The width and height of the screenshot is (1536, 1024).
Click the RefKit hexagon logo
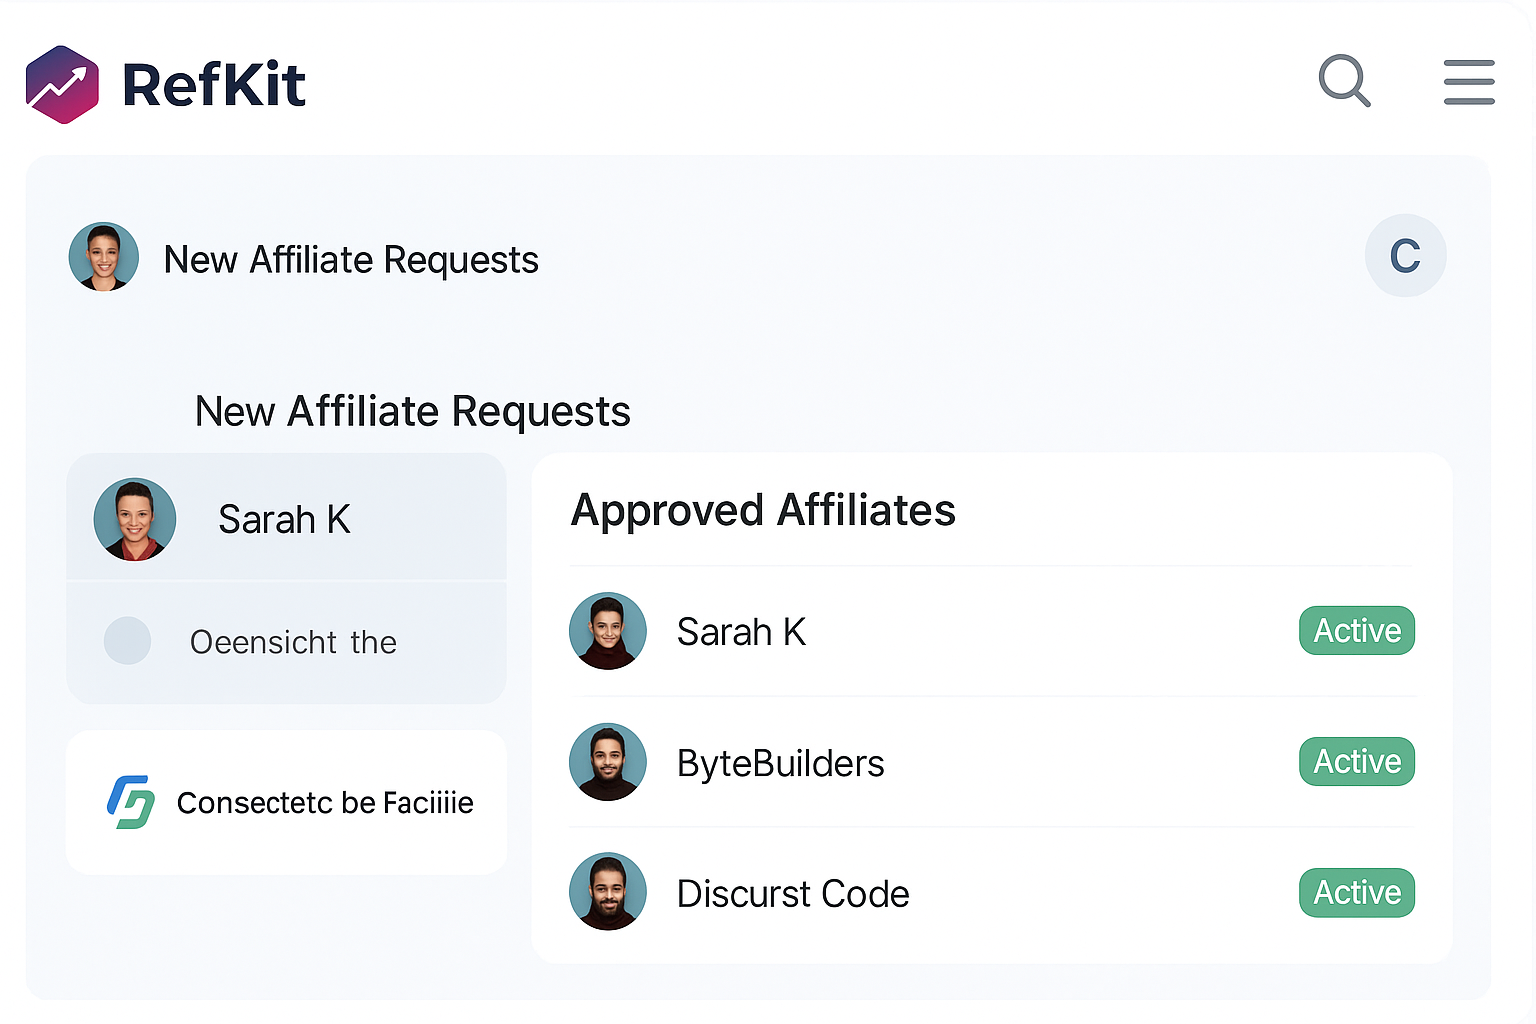pos(62,84)
